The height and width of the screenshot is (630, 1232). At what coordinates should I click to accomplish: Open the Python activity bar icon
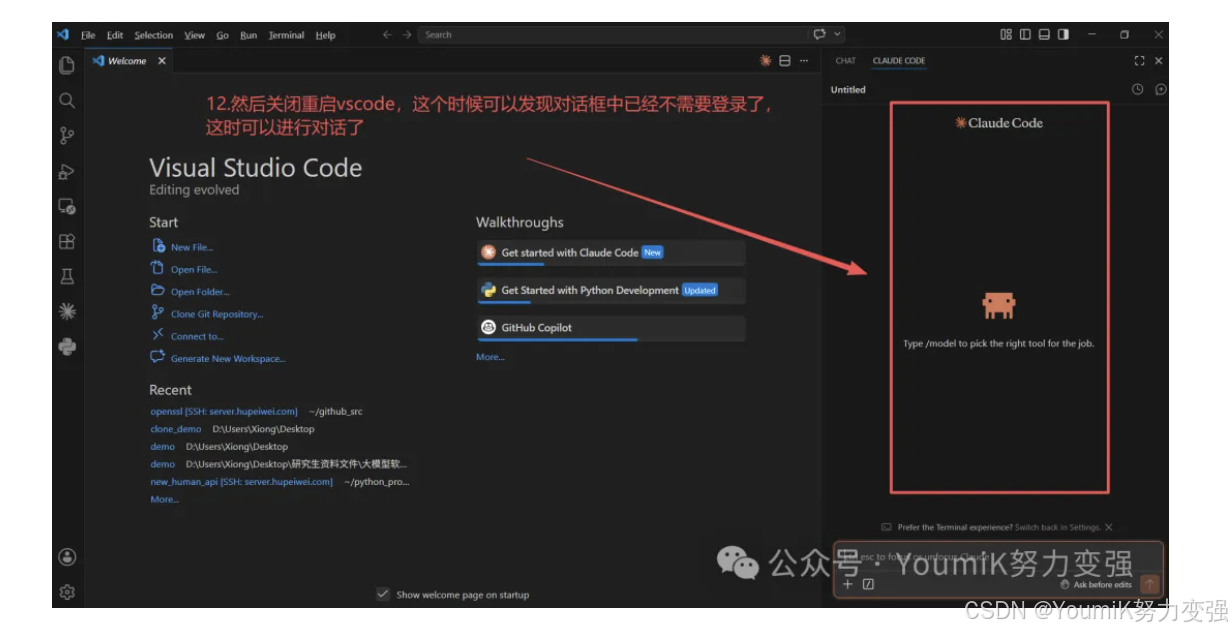click(67, 347)
